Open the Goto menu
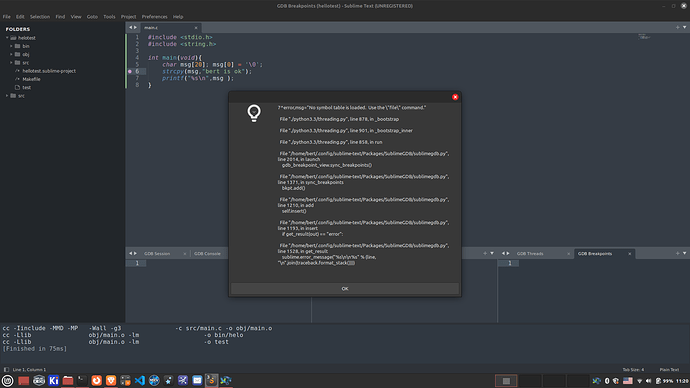690x388 pixels. point(92,17)
